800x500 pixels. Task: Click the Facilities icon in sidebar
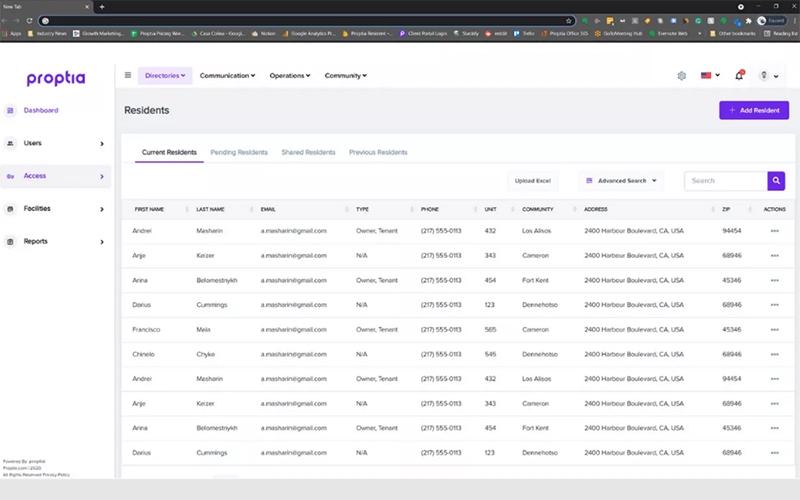click(10, 209)
